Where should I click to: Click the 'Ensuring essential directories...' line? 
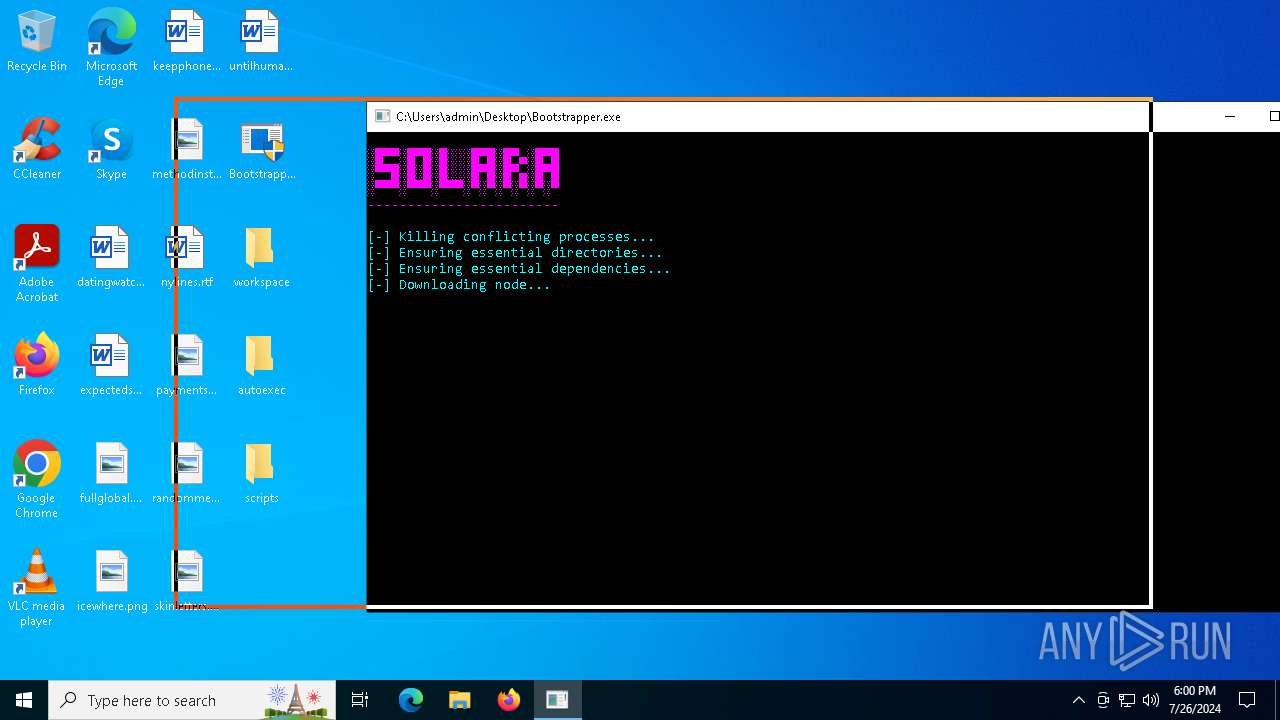coord(515,253)
